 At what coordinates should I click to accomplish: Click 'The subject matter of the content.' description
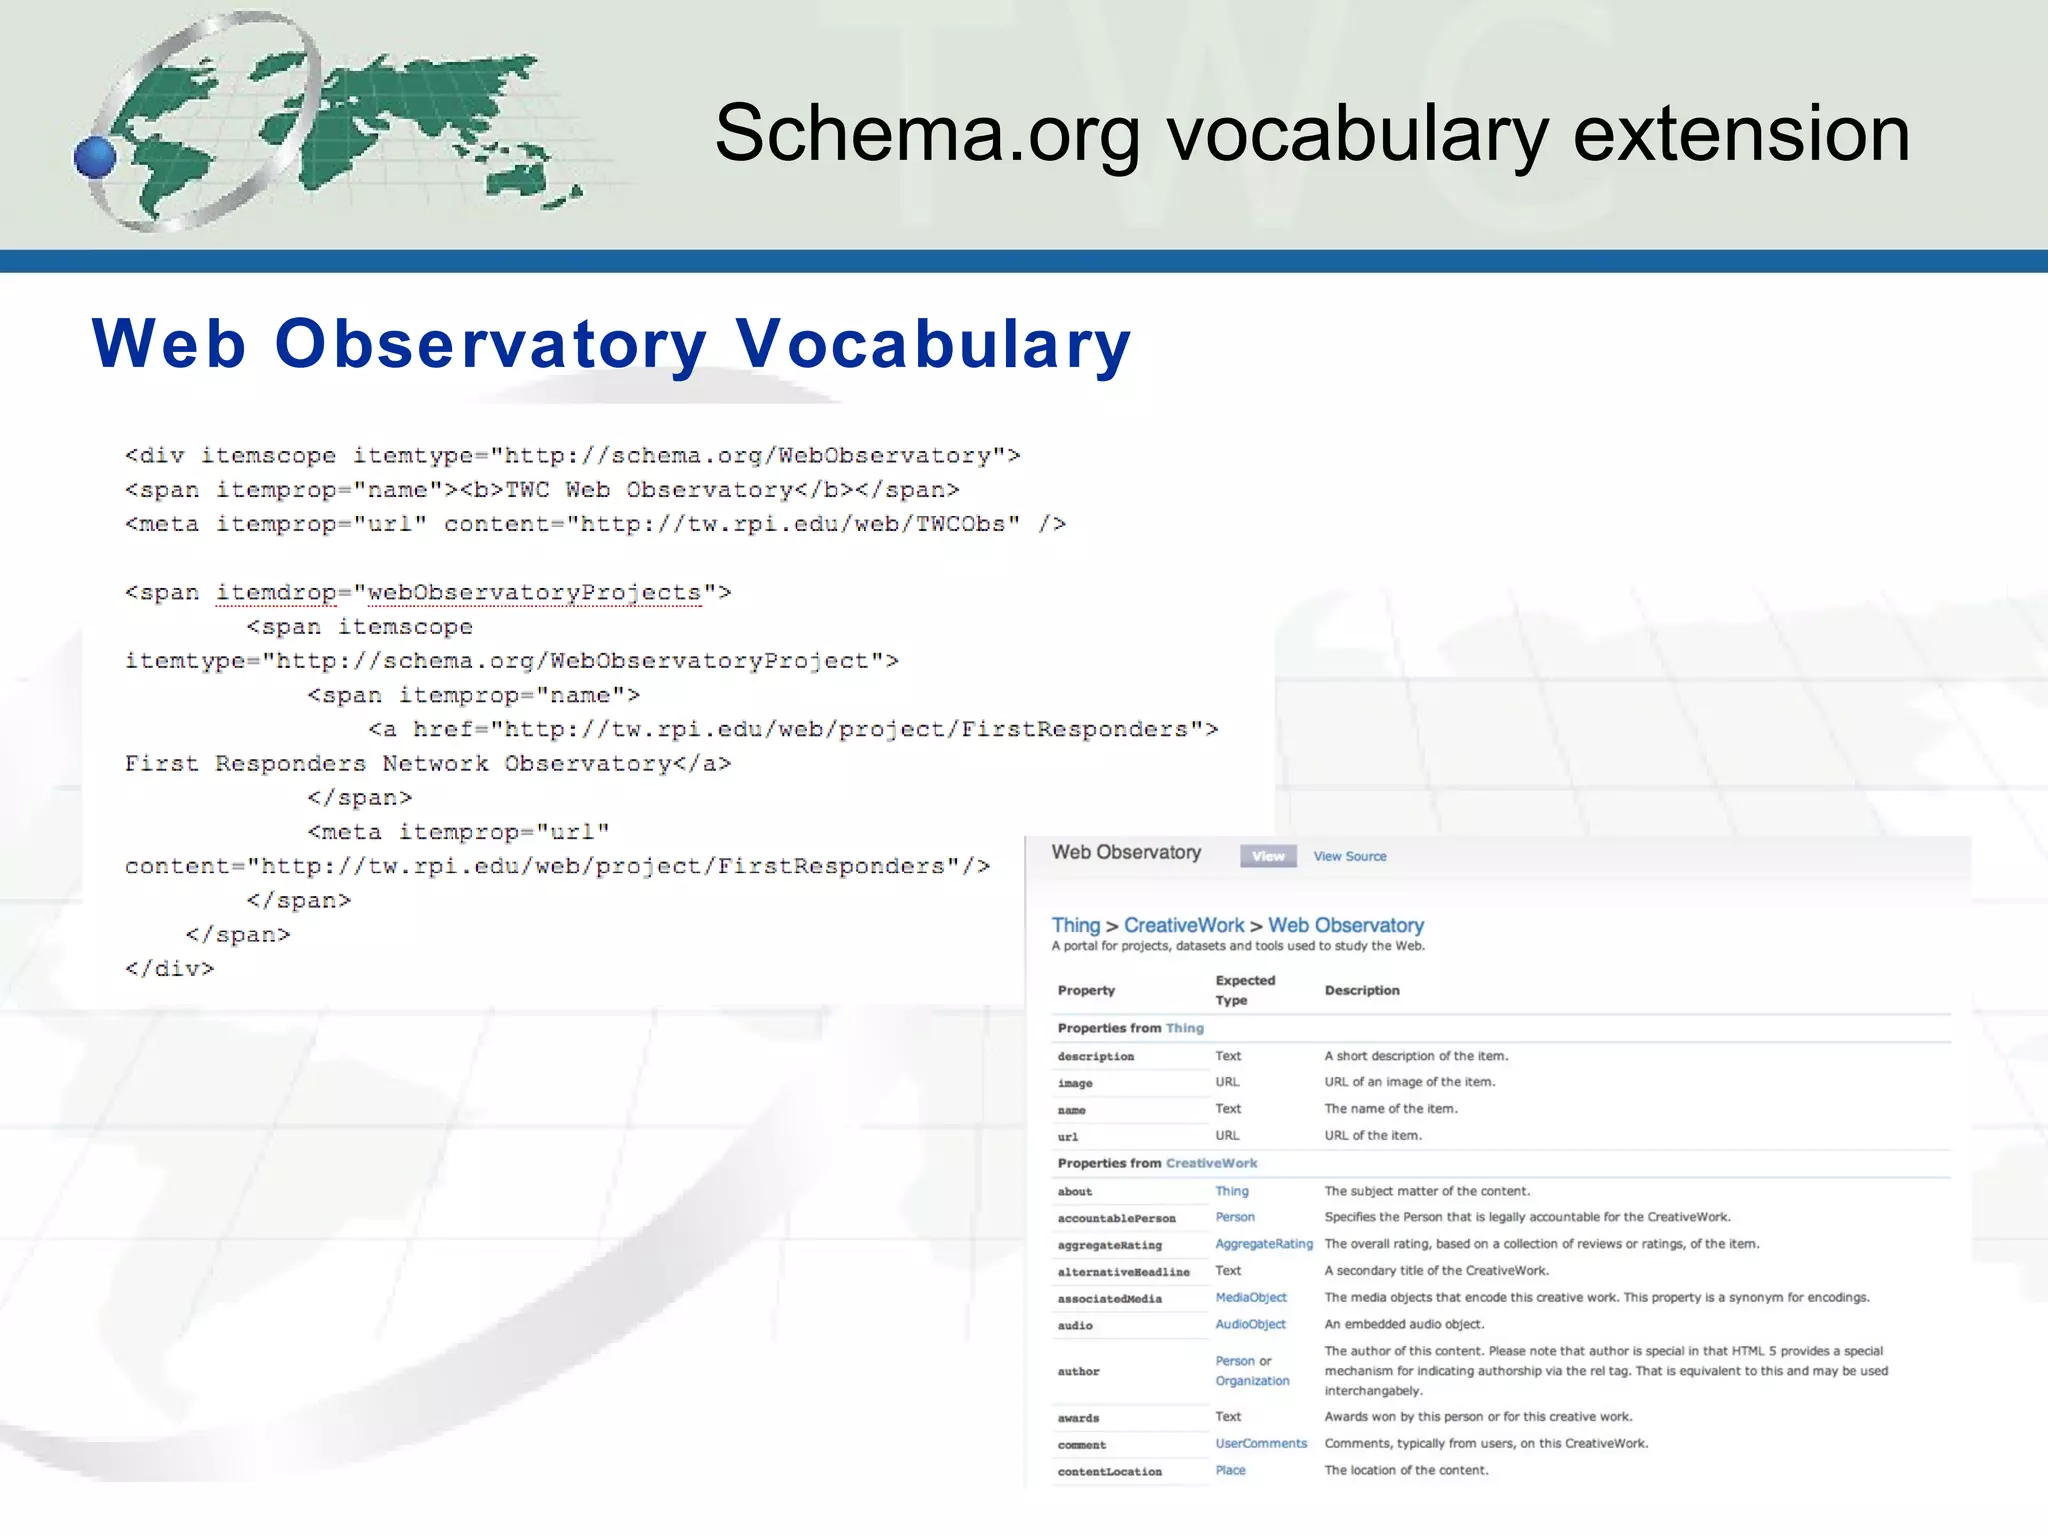tap(1427, 1191)
